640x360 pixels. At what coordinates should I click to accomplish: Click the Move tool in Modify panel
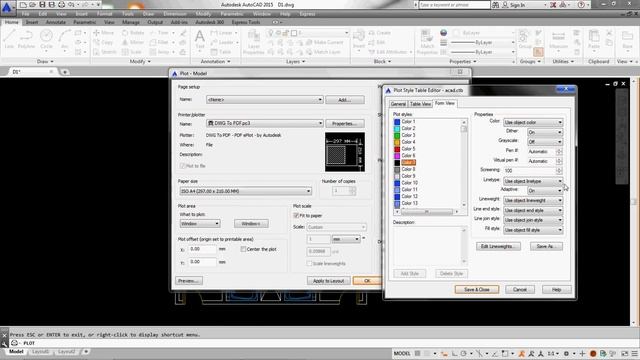[x=104, y=33]
